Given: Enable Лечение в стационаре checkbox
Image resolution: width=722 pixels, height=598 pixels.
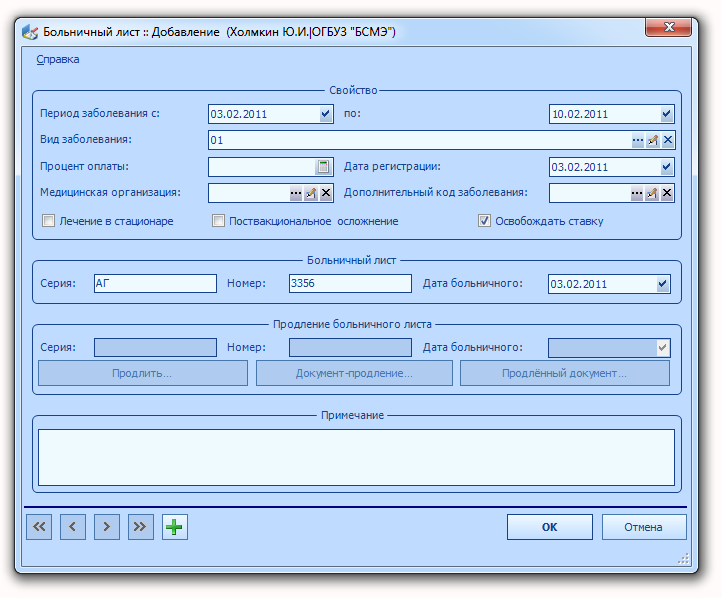Looking at the screenshot, I should pyautogui.click(x=48, y=221).
